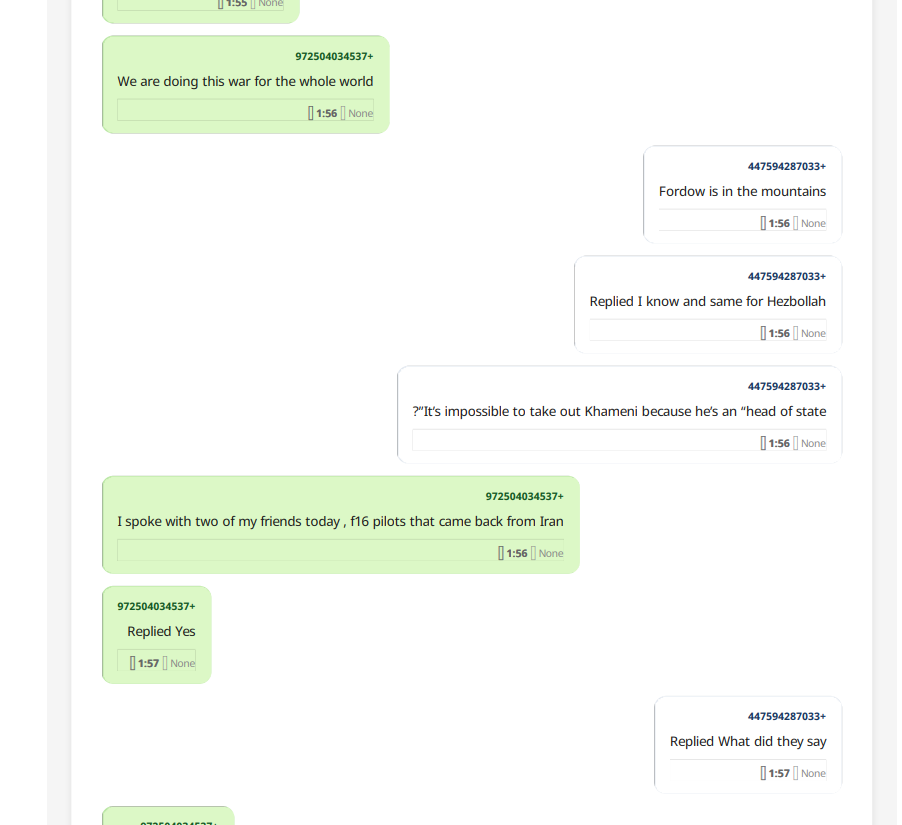Click the f16 pilots message text

pos(340,522)
